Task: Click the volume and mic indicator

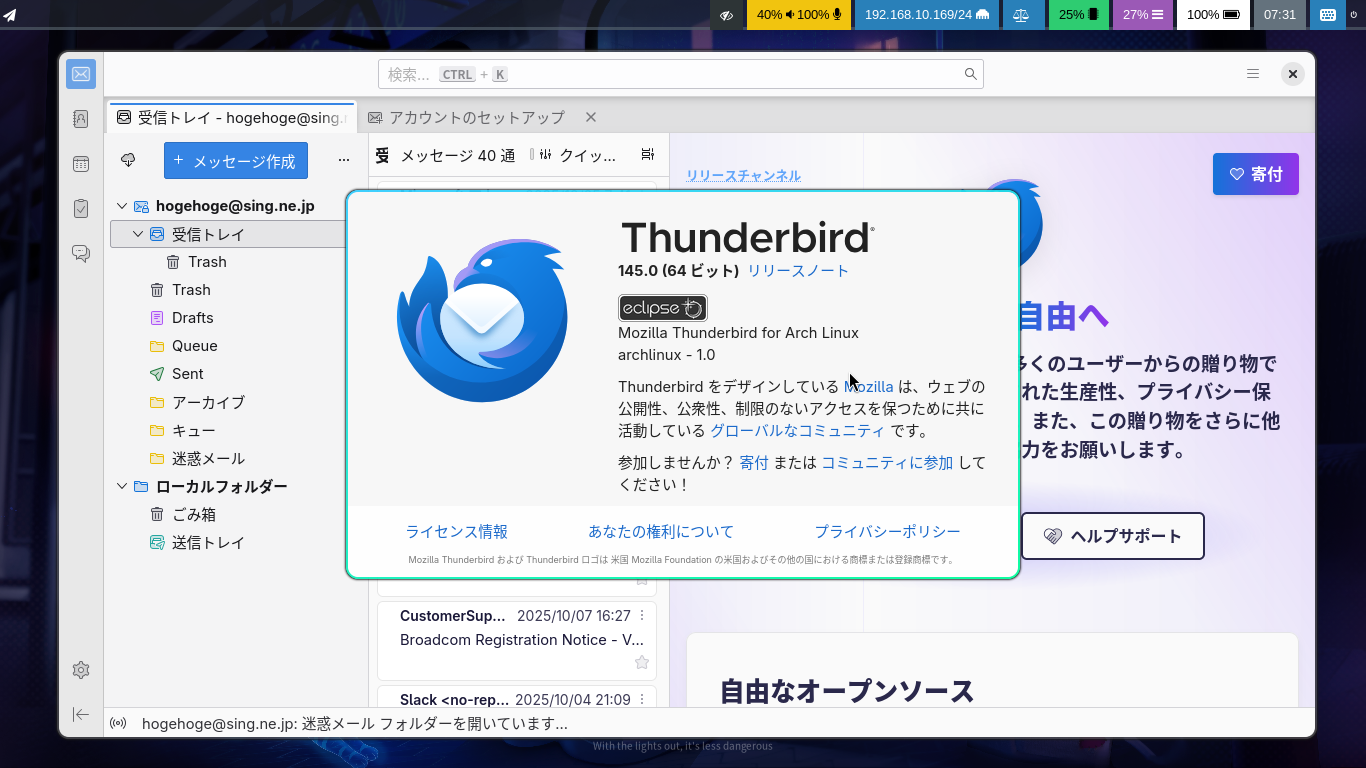Action: [799, 15]
